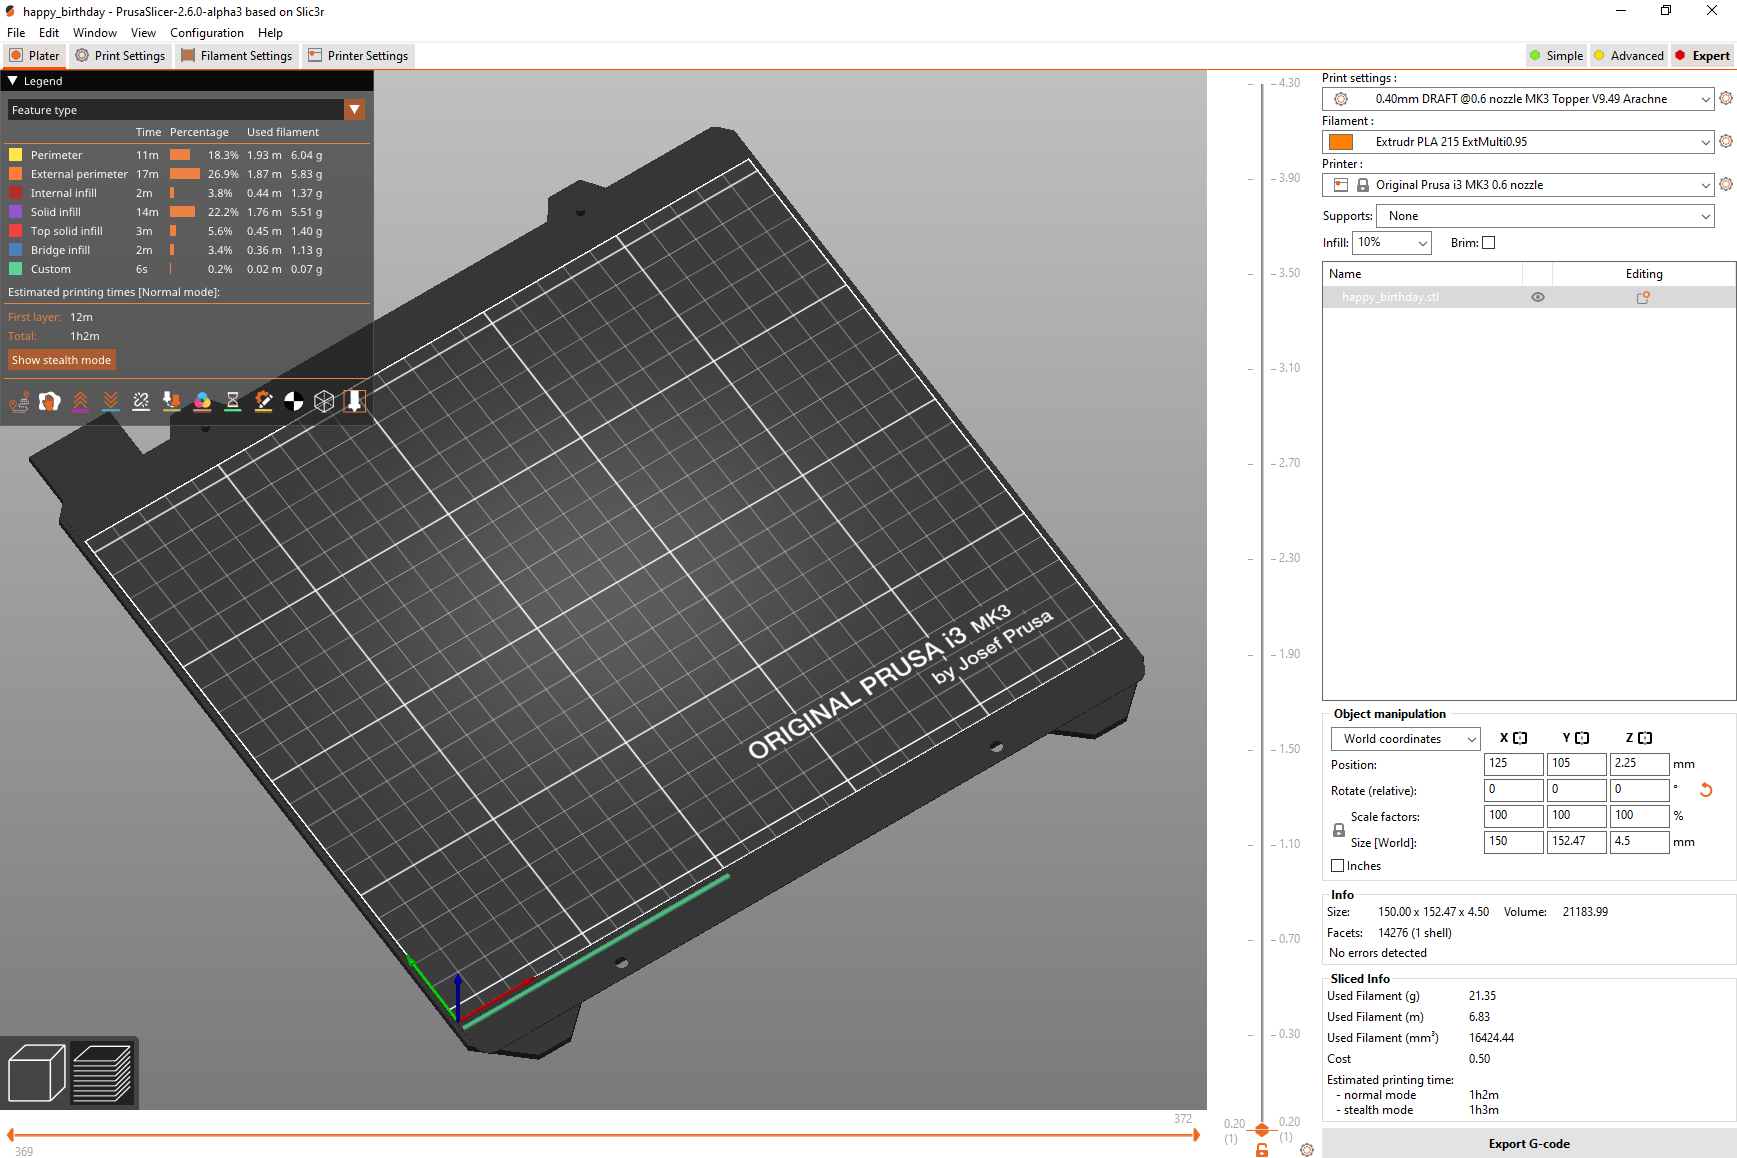Open the Configuration menu
The width and height of the screenshot is (1737, 1158).
click(207, 33)
